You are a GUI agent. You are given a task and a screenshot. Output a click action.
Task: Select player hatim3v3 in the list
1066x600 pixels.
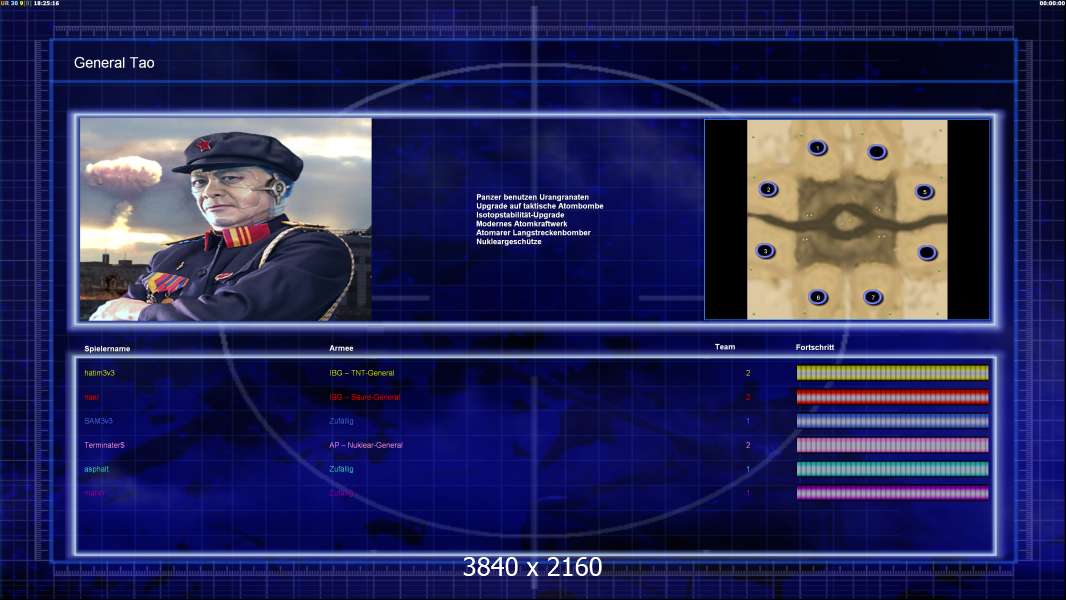click(x=99, y=373)
